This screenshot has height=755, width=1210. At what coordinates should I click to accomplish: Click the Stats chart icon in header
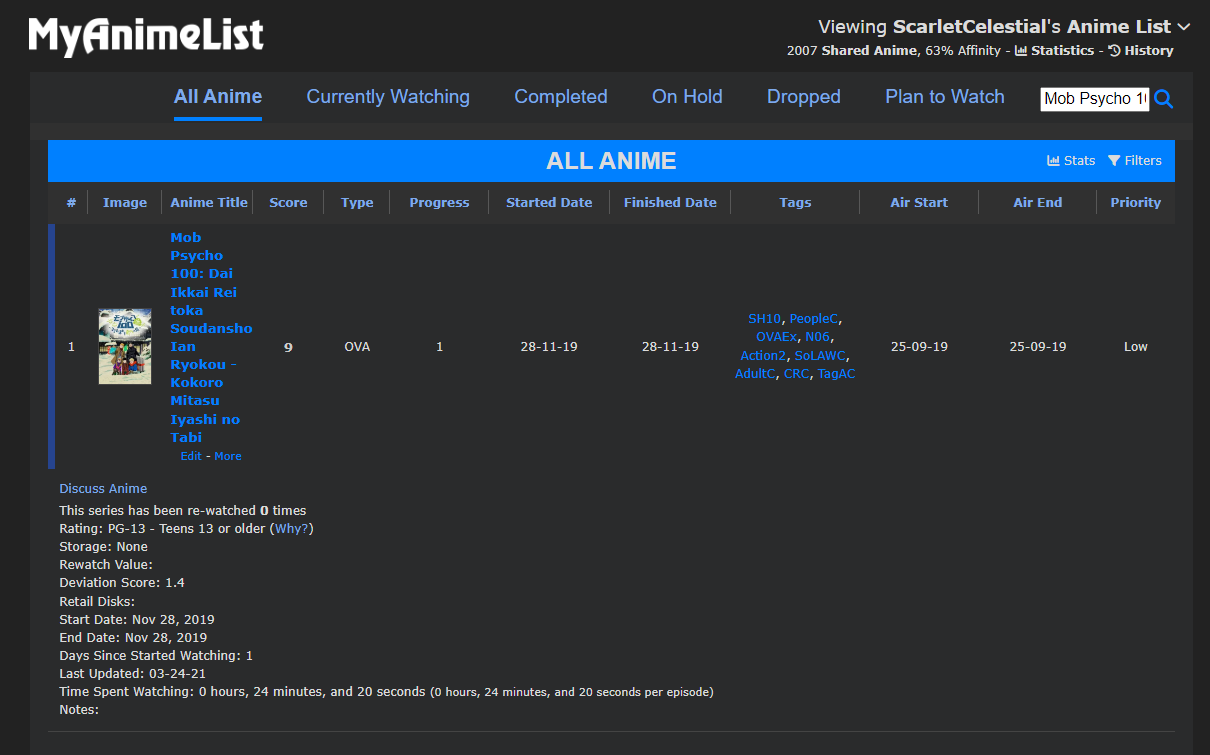click(x=1071, y=160)
